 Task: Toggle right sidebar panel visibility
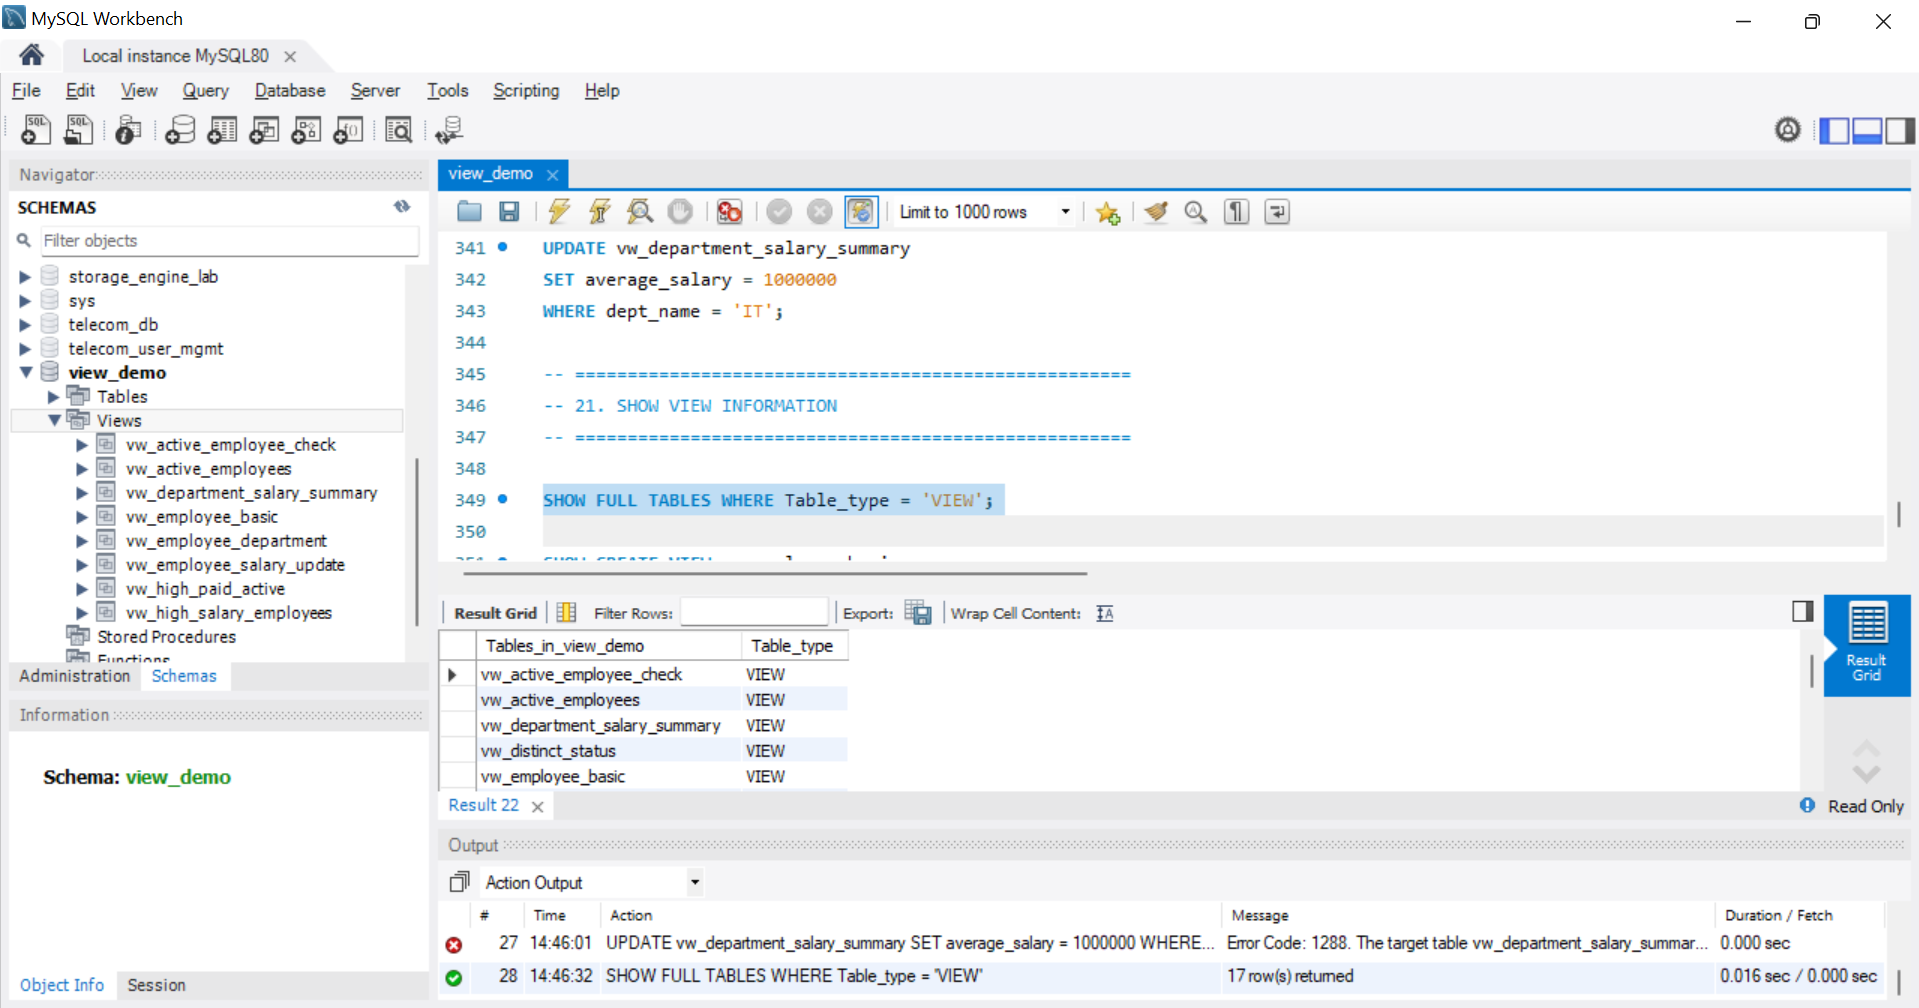click(x=1900, y=130)
